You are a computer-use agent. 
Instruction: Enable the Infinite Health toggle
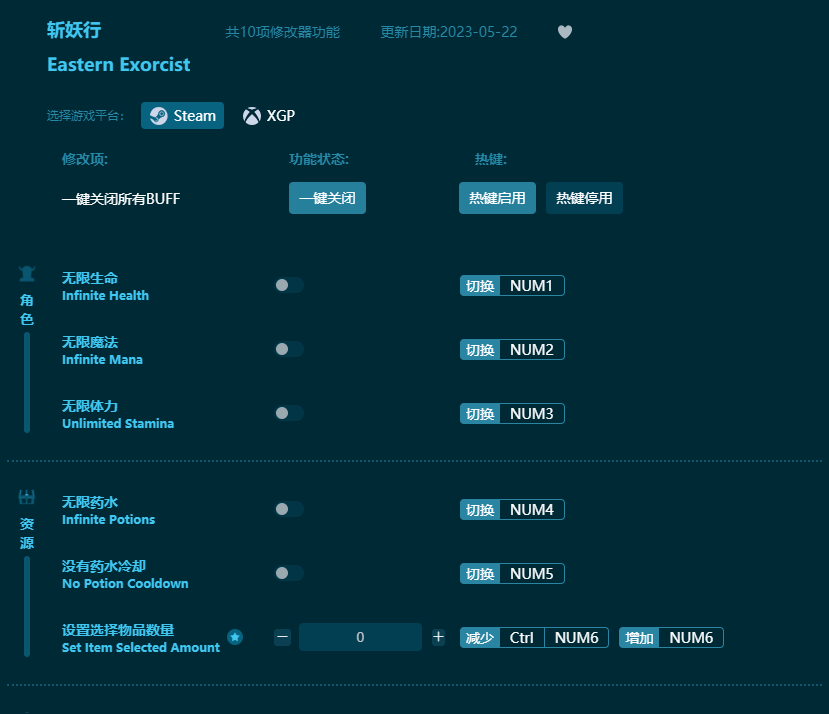pyautogui.click(x=289, y=285)
